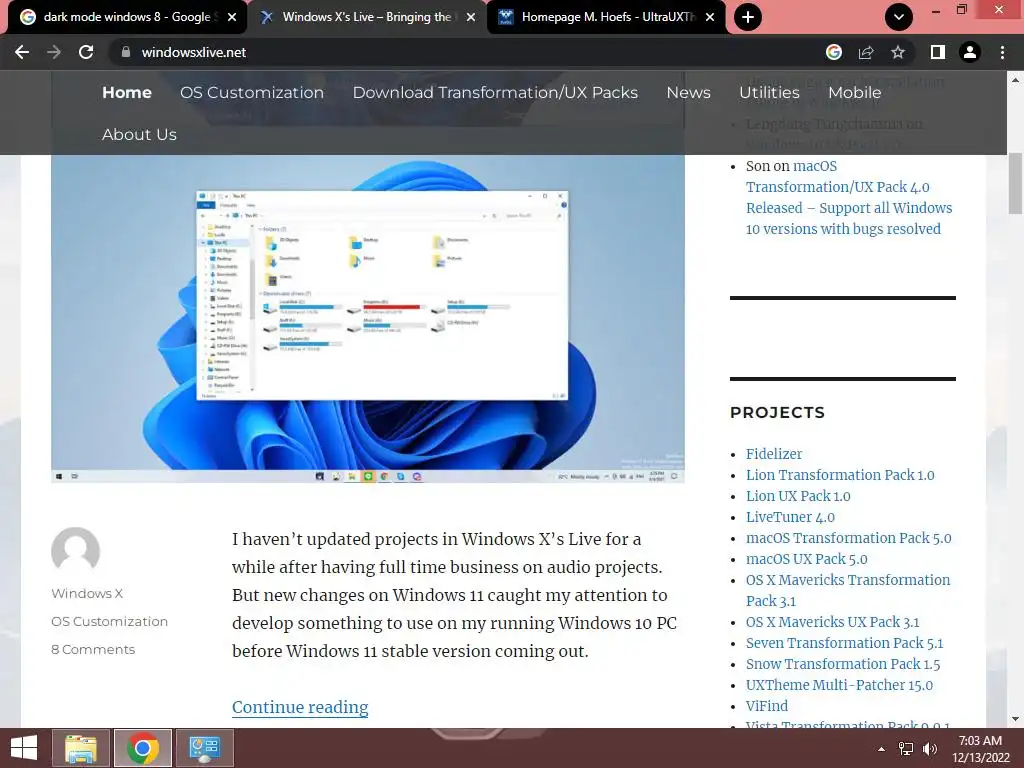
Task: Open the Windows Start button
Action: [24, 748]
